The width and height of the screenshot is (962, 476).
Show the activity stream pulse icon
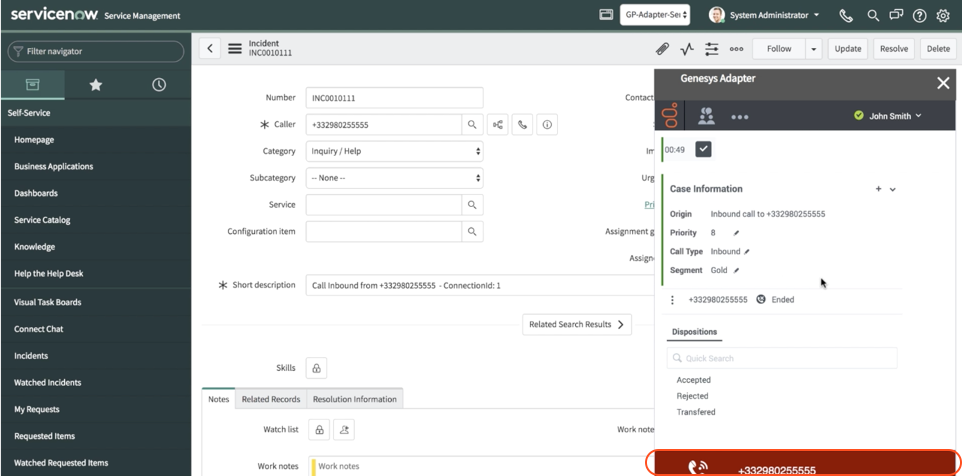click(687, 48)
